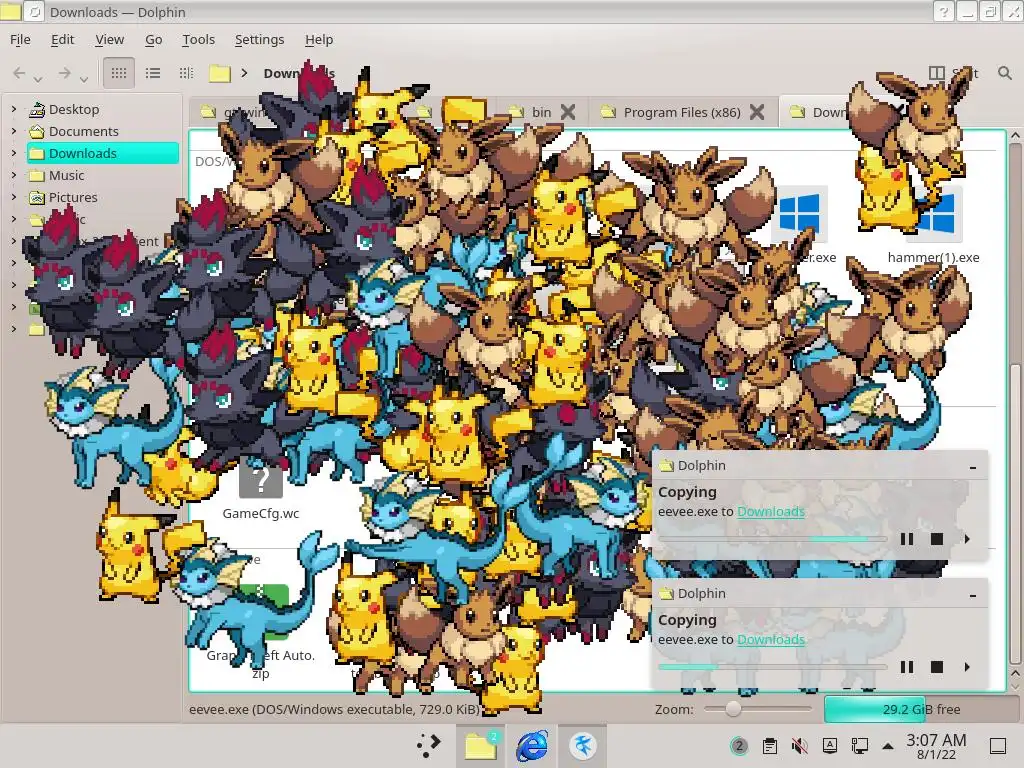Open the application launcher in taskbar
Screen dimensions: 1024x768
[x=429, y=745]
